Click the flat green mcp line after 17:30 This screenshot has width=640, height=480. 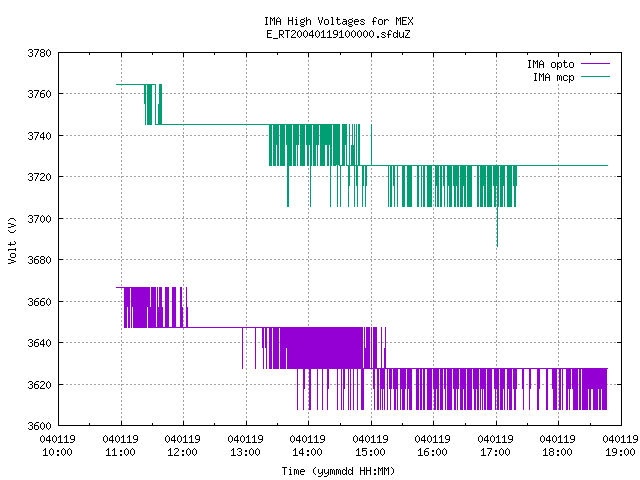tap(562, 165)
